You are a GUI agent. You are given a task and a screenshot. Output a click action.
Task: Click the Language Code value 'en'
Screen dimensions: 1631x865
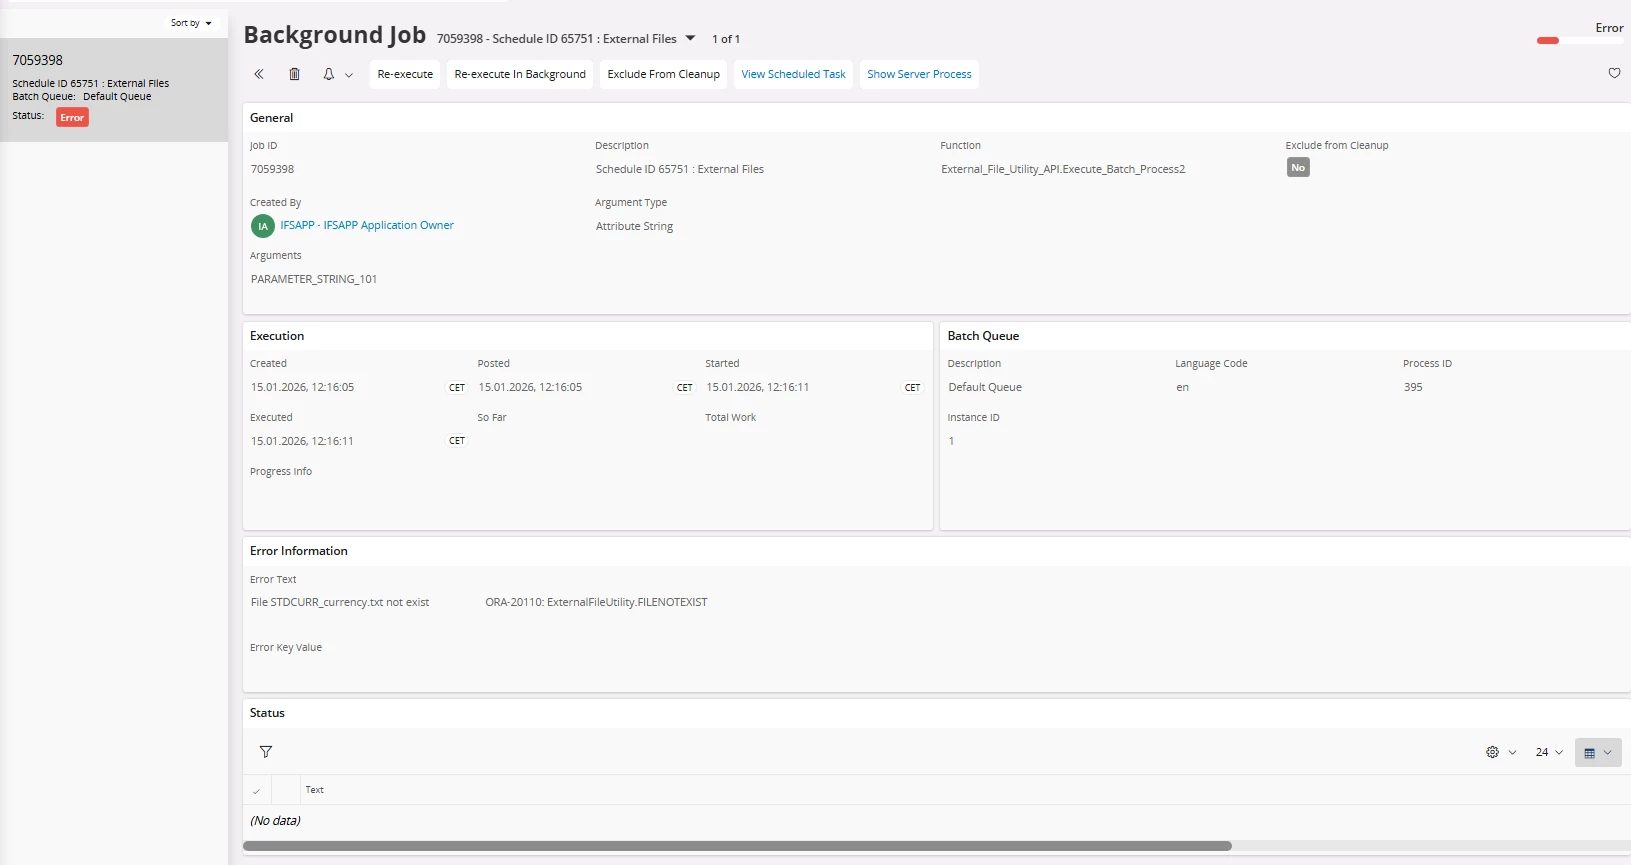1183,387
